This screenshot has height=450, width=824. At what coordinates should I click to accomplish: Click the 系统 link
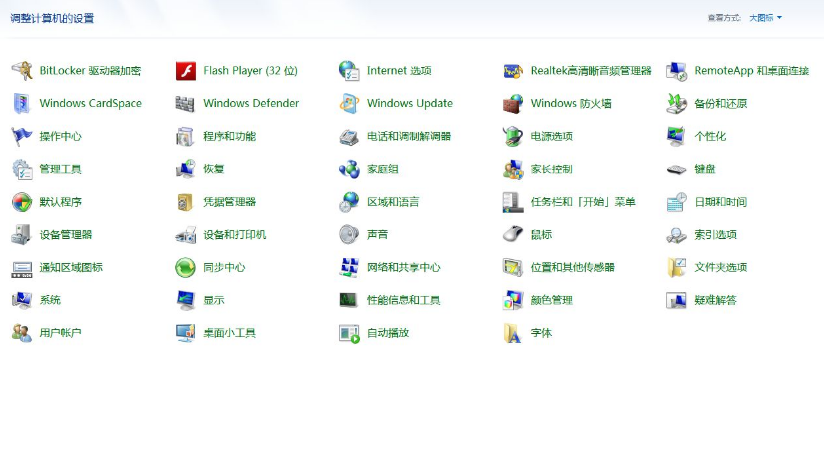tap(50, 300)
